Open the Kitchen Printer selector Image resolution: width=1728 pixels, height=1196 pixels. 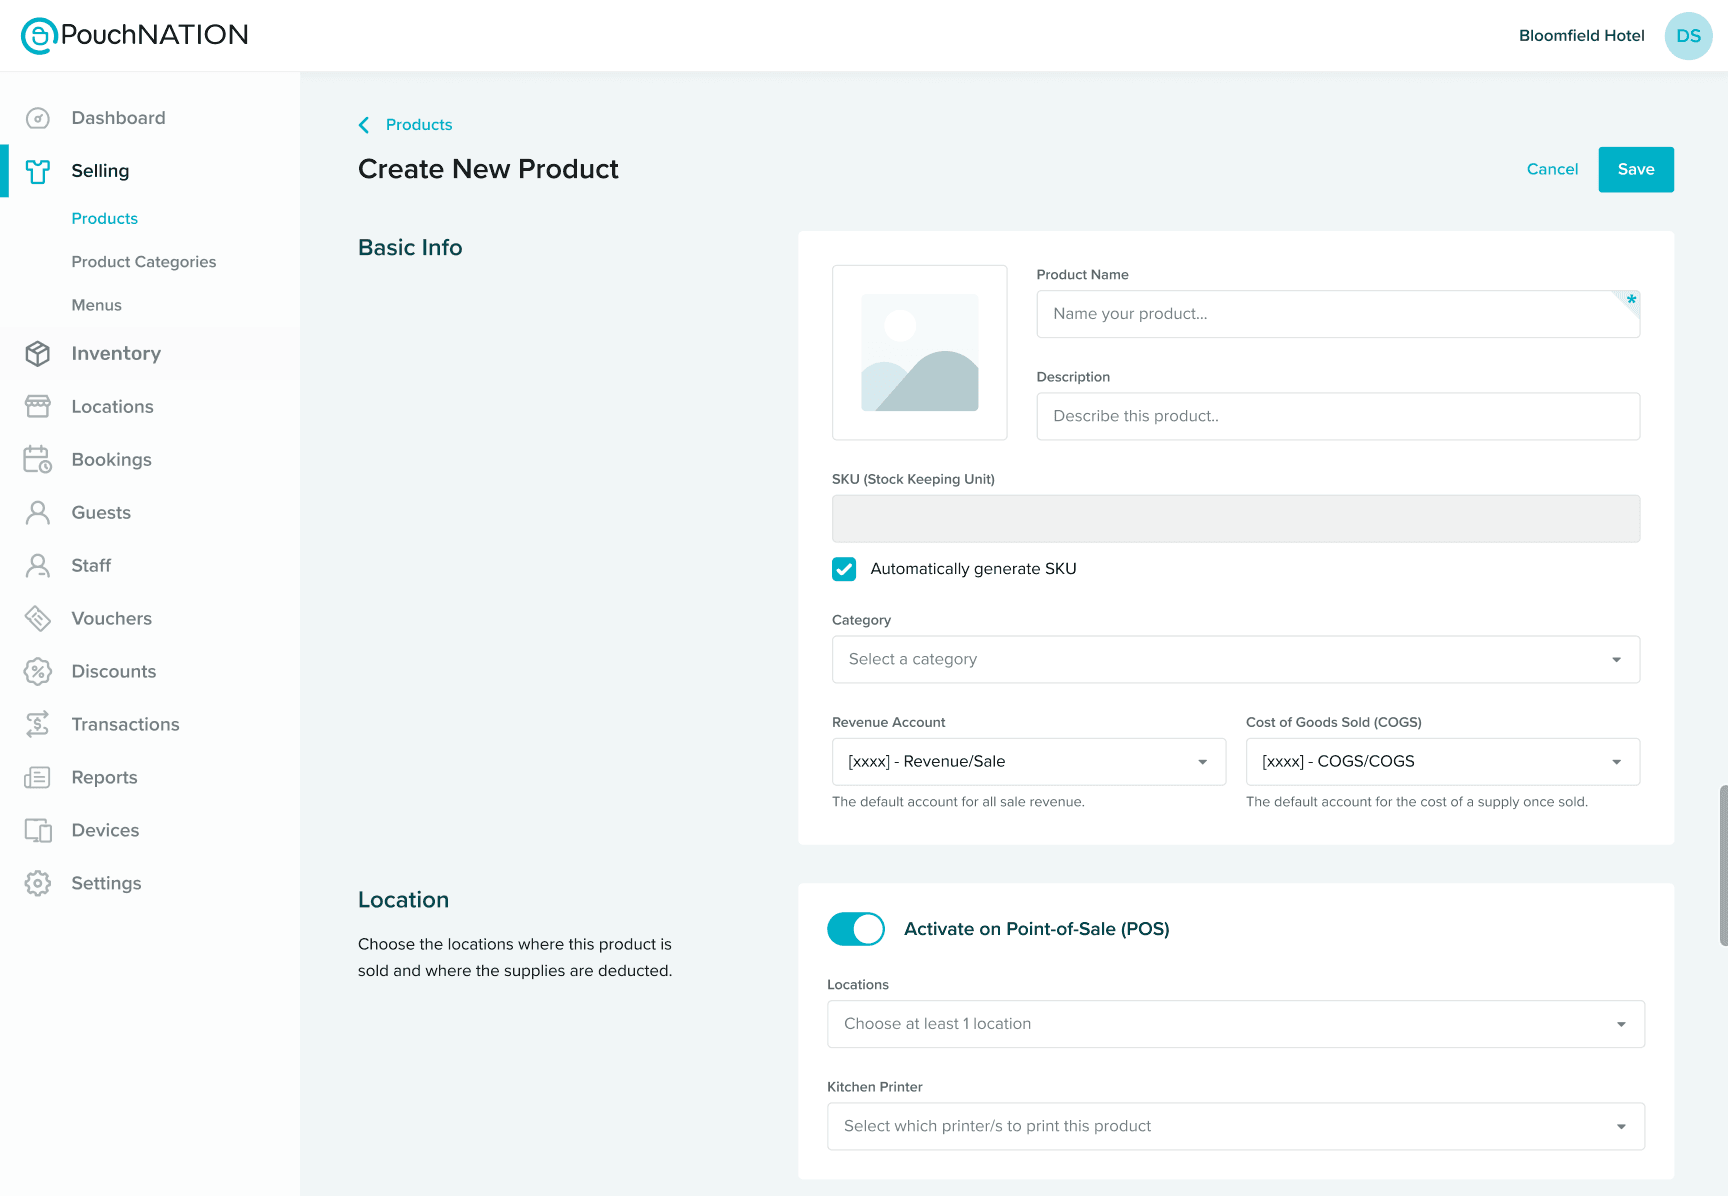(1235, 1126)
